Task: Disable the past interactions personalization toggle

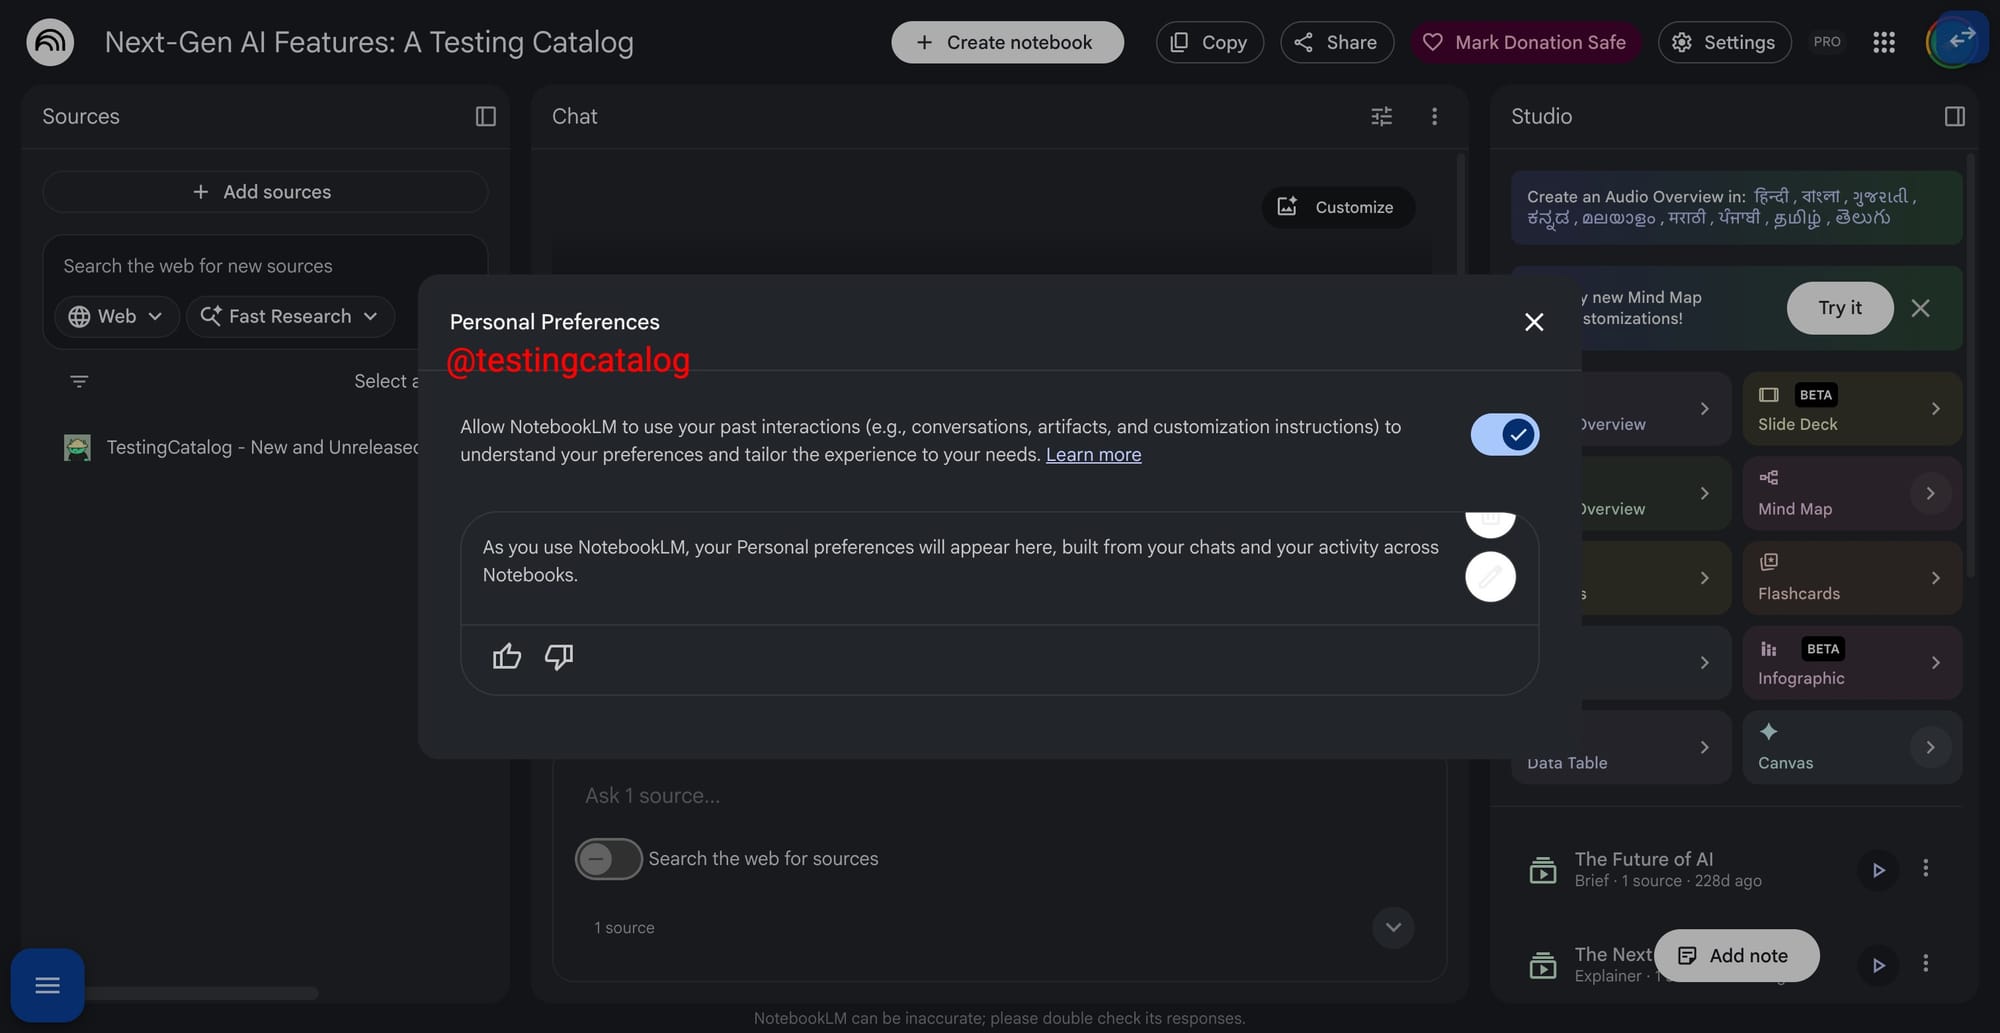Action: coord(1505,435)
